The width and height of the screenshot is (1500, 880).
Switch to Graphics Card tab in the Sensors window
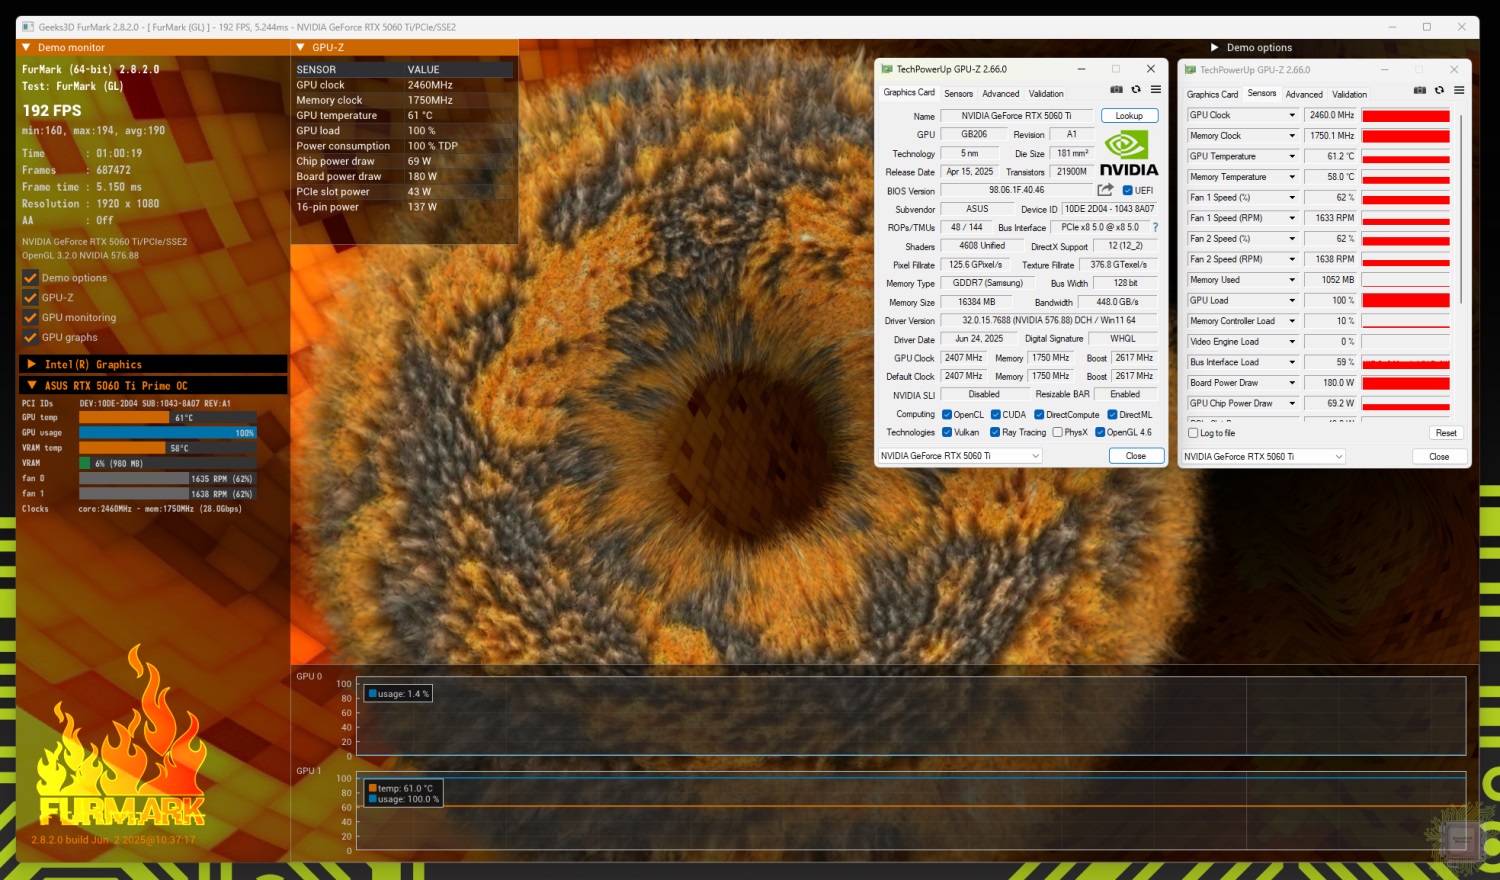(1212, 95)
